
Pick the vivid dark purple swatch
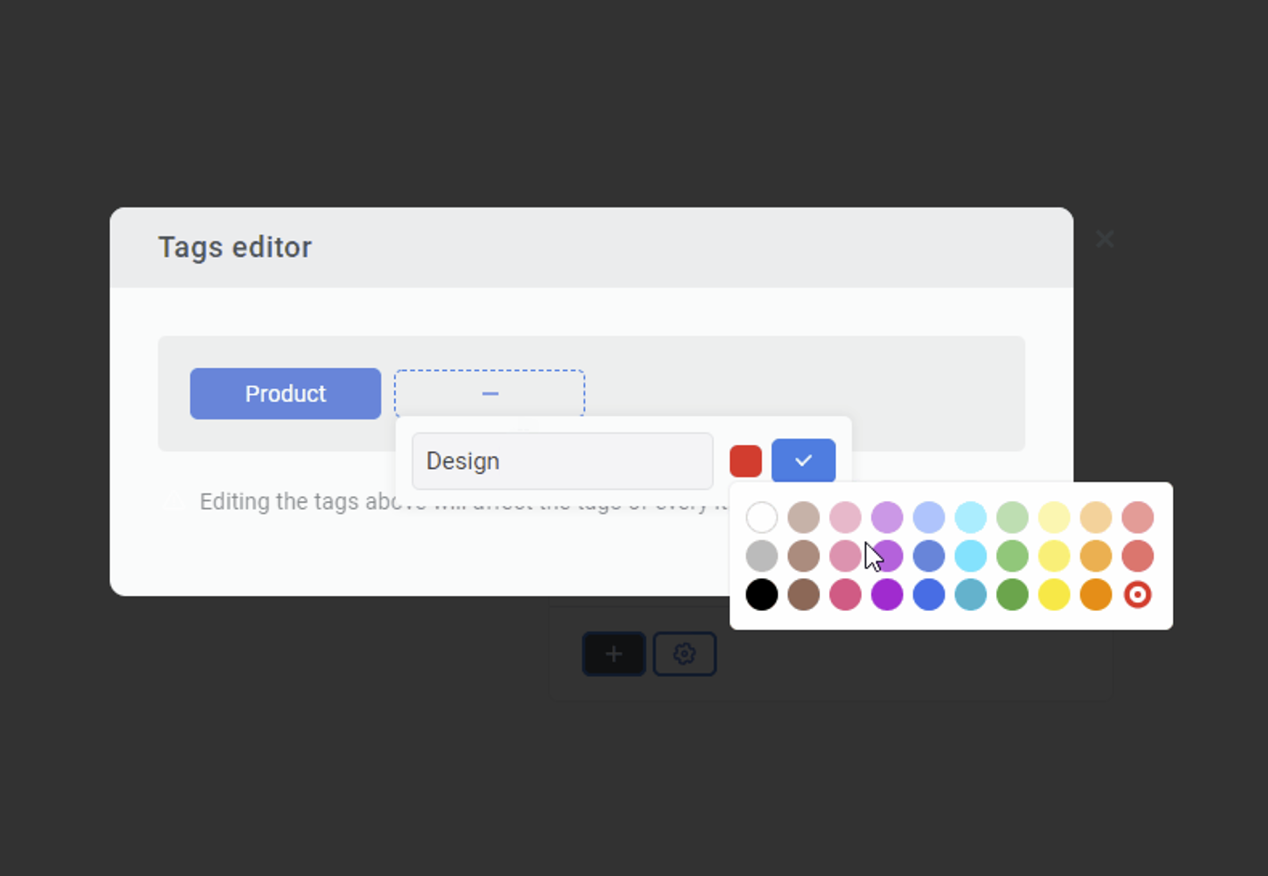[887, 595]
